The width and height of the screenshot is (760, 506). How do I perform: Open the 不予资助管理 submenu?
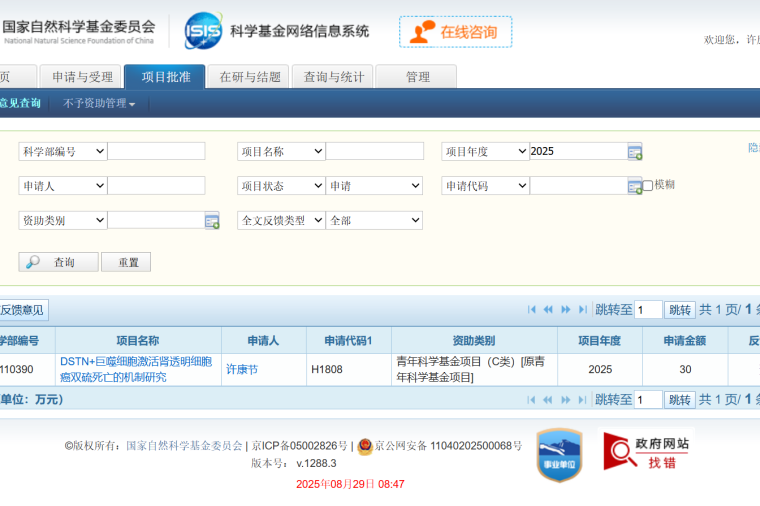(x=99, y=103)
